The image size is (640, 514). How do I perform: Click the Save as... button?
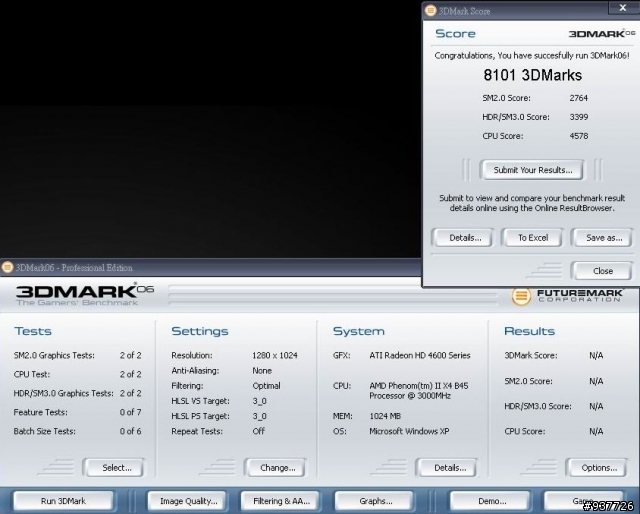coord(603,238)
